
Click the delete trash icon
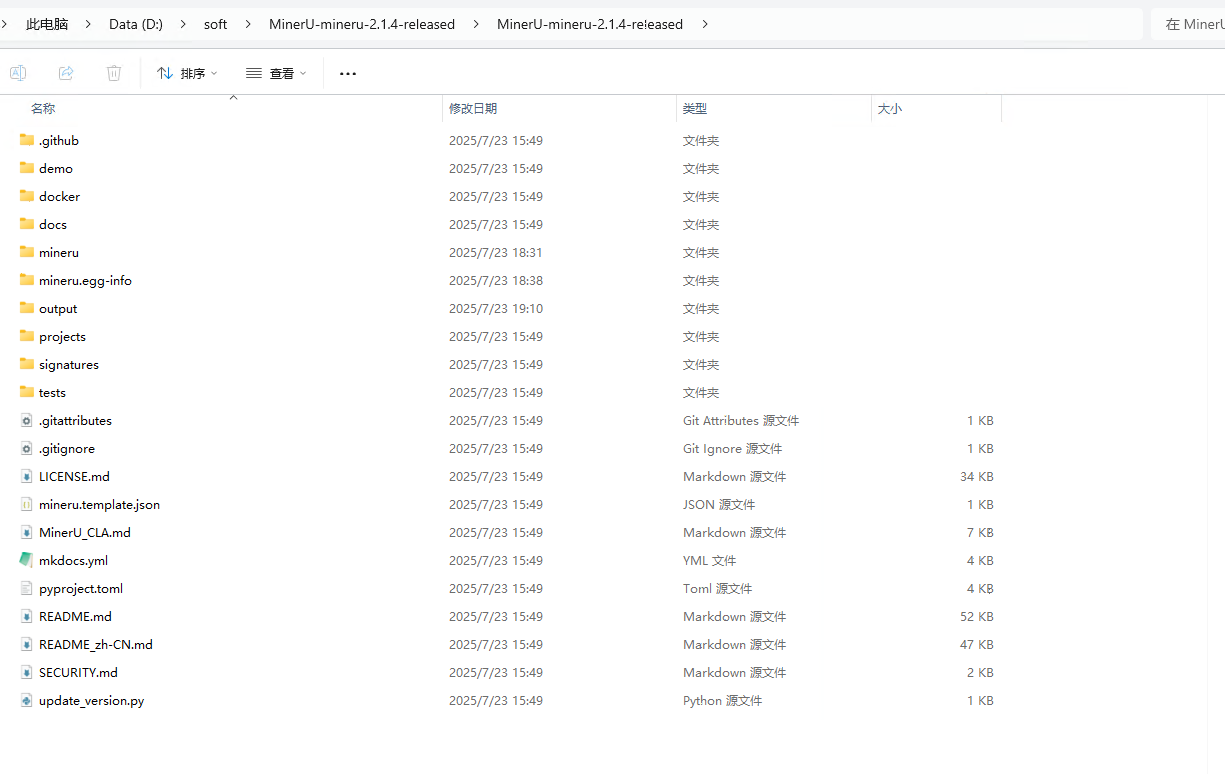point(113,72)
